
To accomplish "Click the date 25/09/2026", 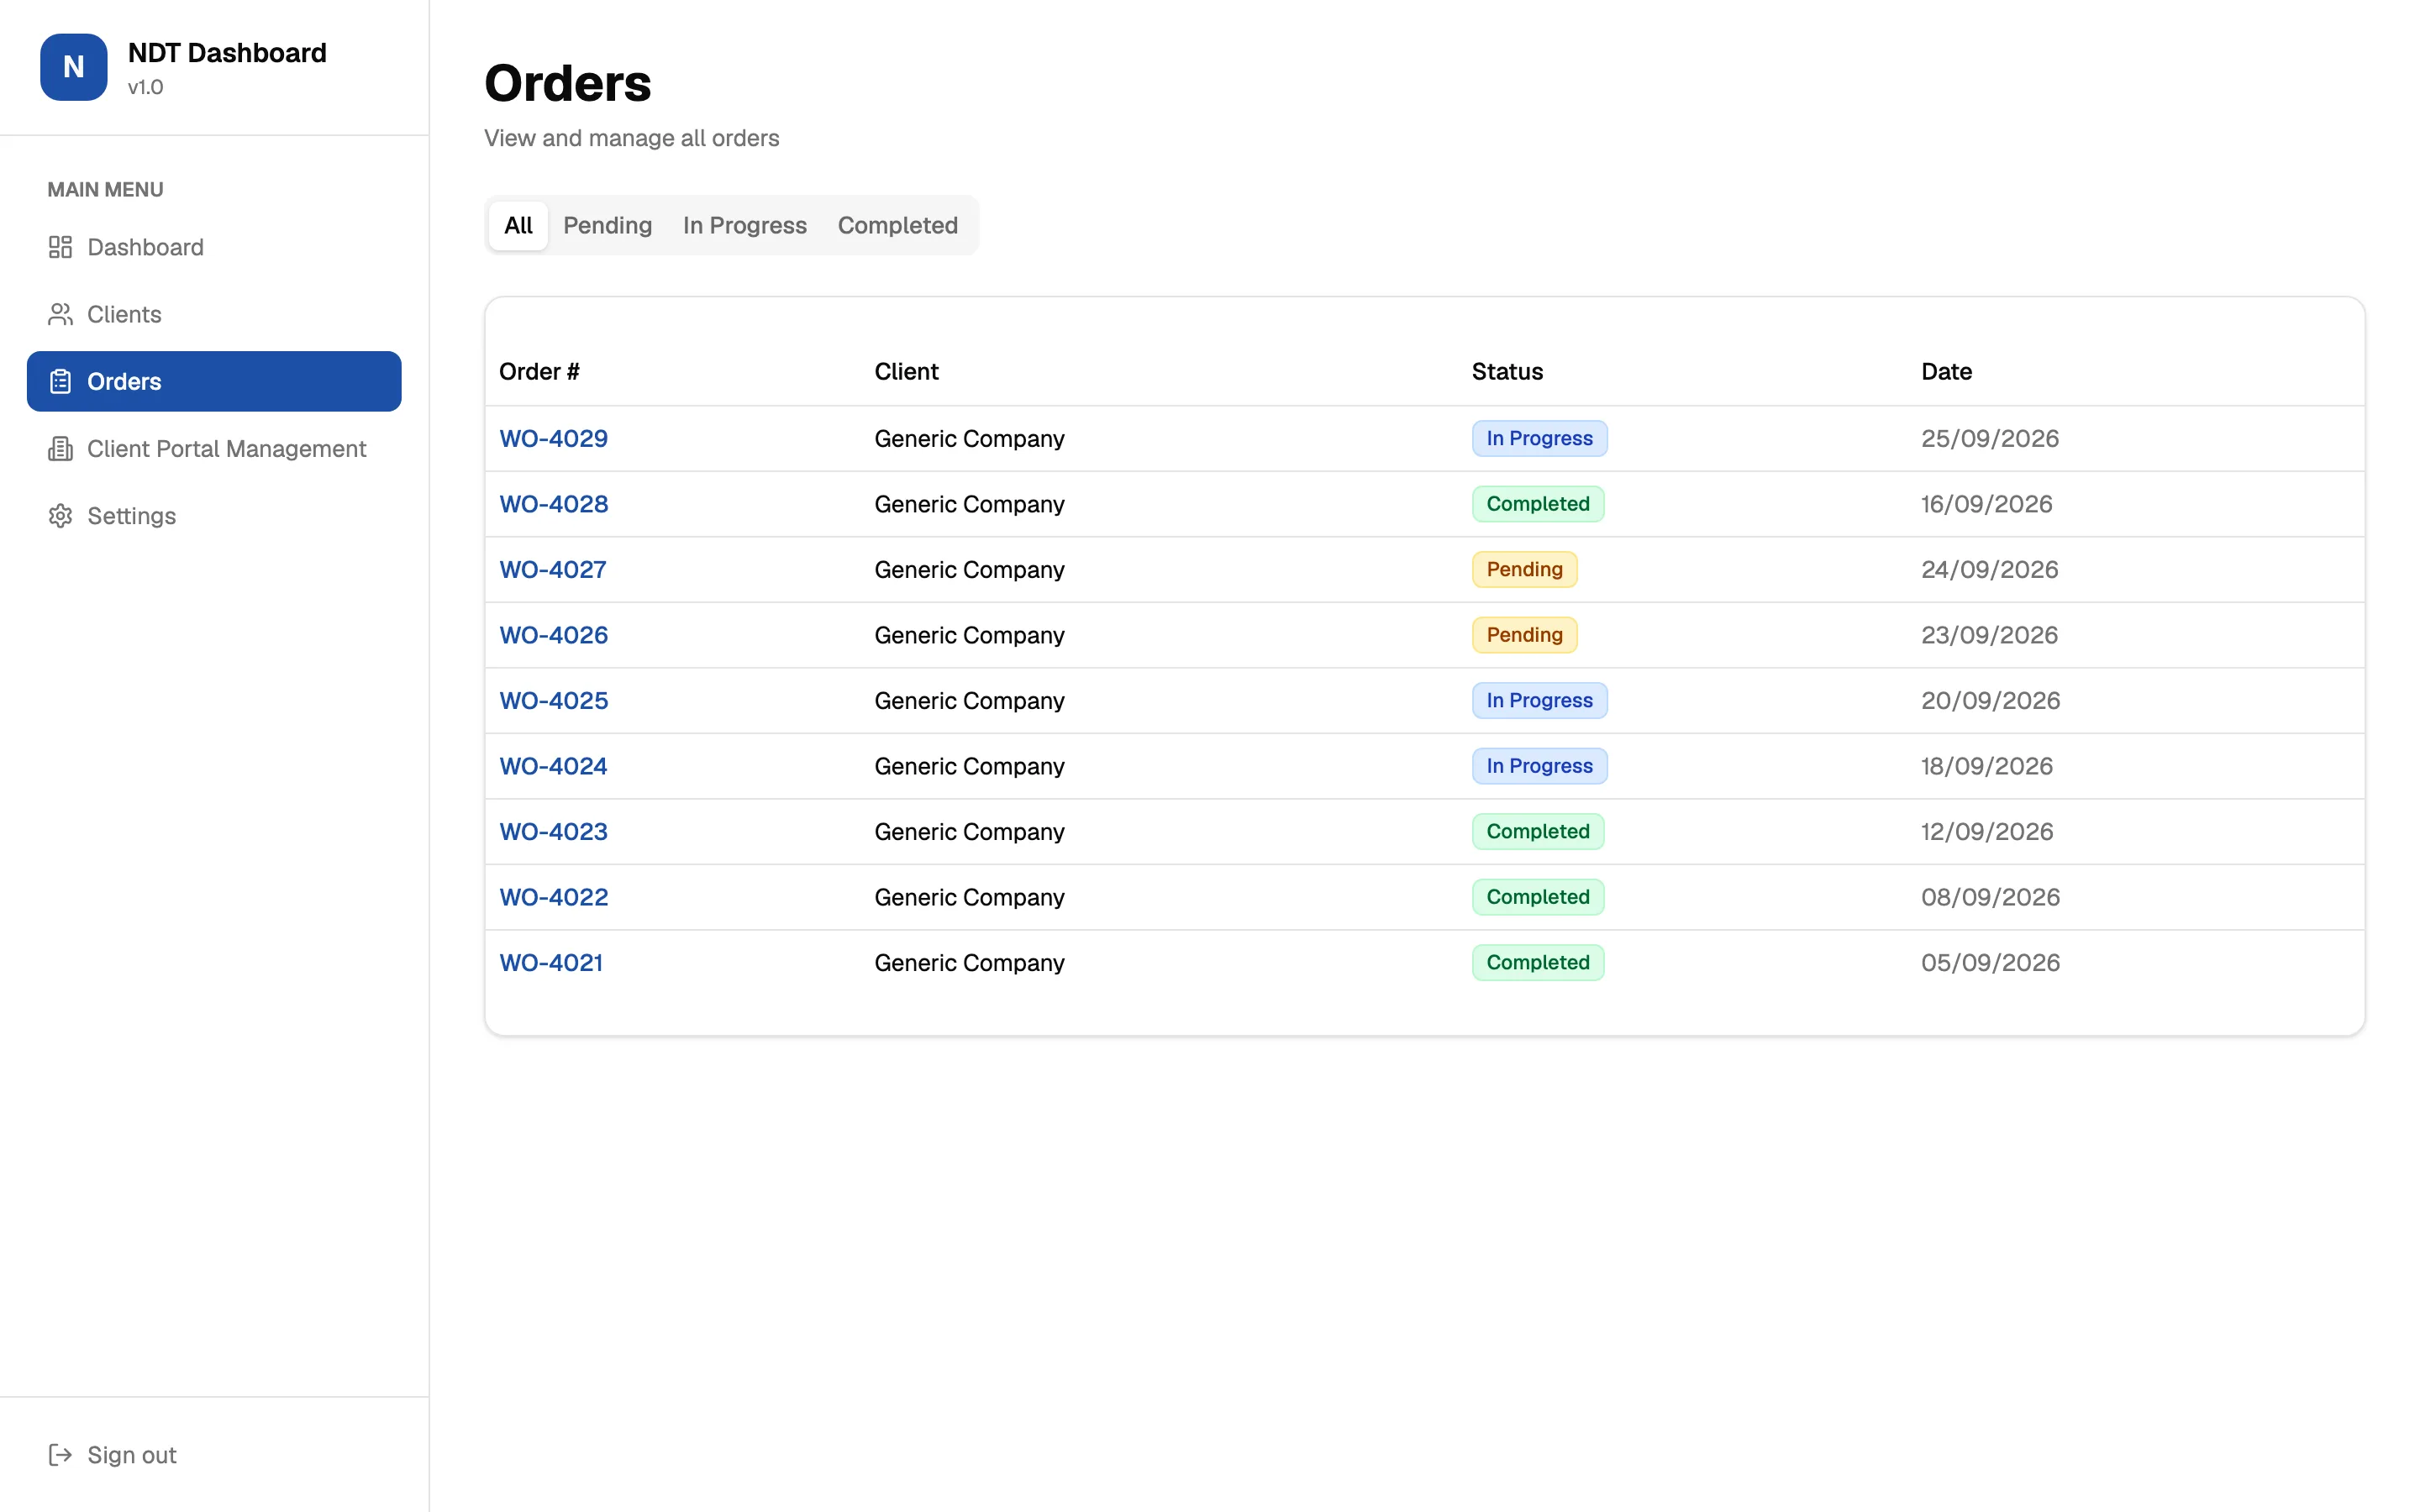I will [1989, 438].
